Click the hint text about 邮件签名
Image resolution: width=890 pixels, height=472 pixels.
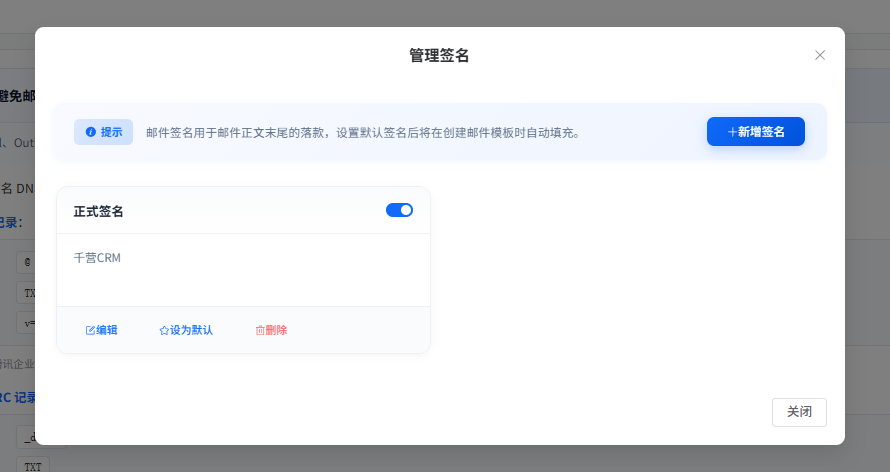pyautogui.click(x=362, y=132)
